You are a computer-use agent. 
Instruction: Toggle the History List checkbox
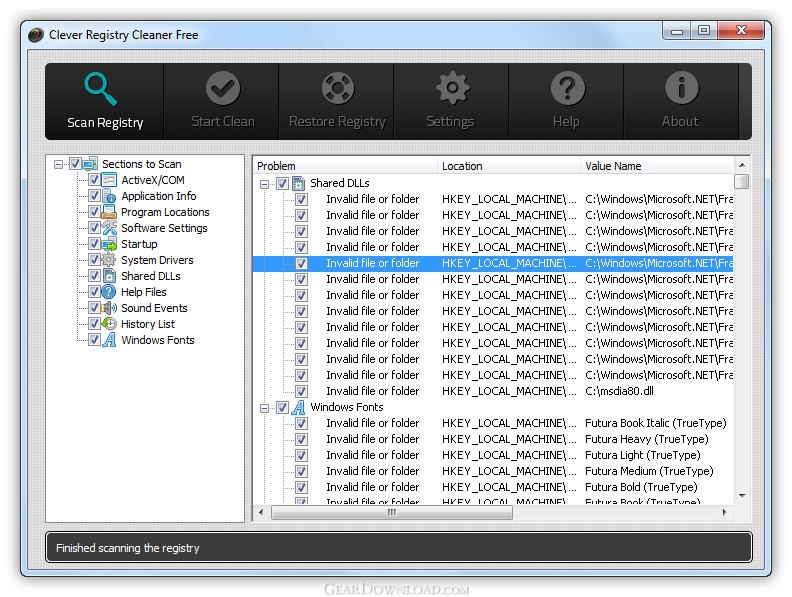(94, 324)
